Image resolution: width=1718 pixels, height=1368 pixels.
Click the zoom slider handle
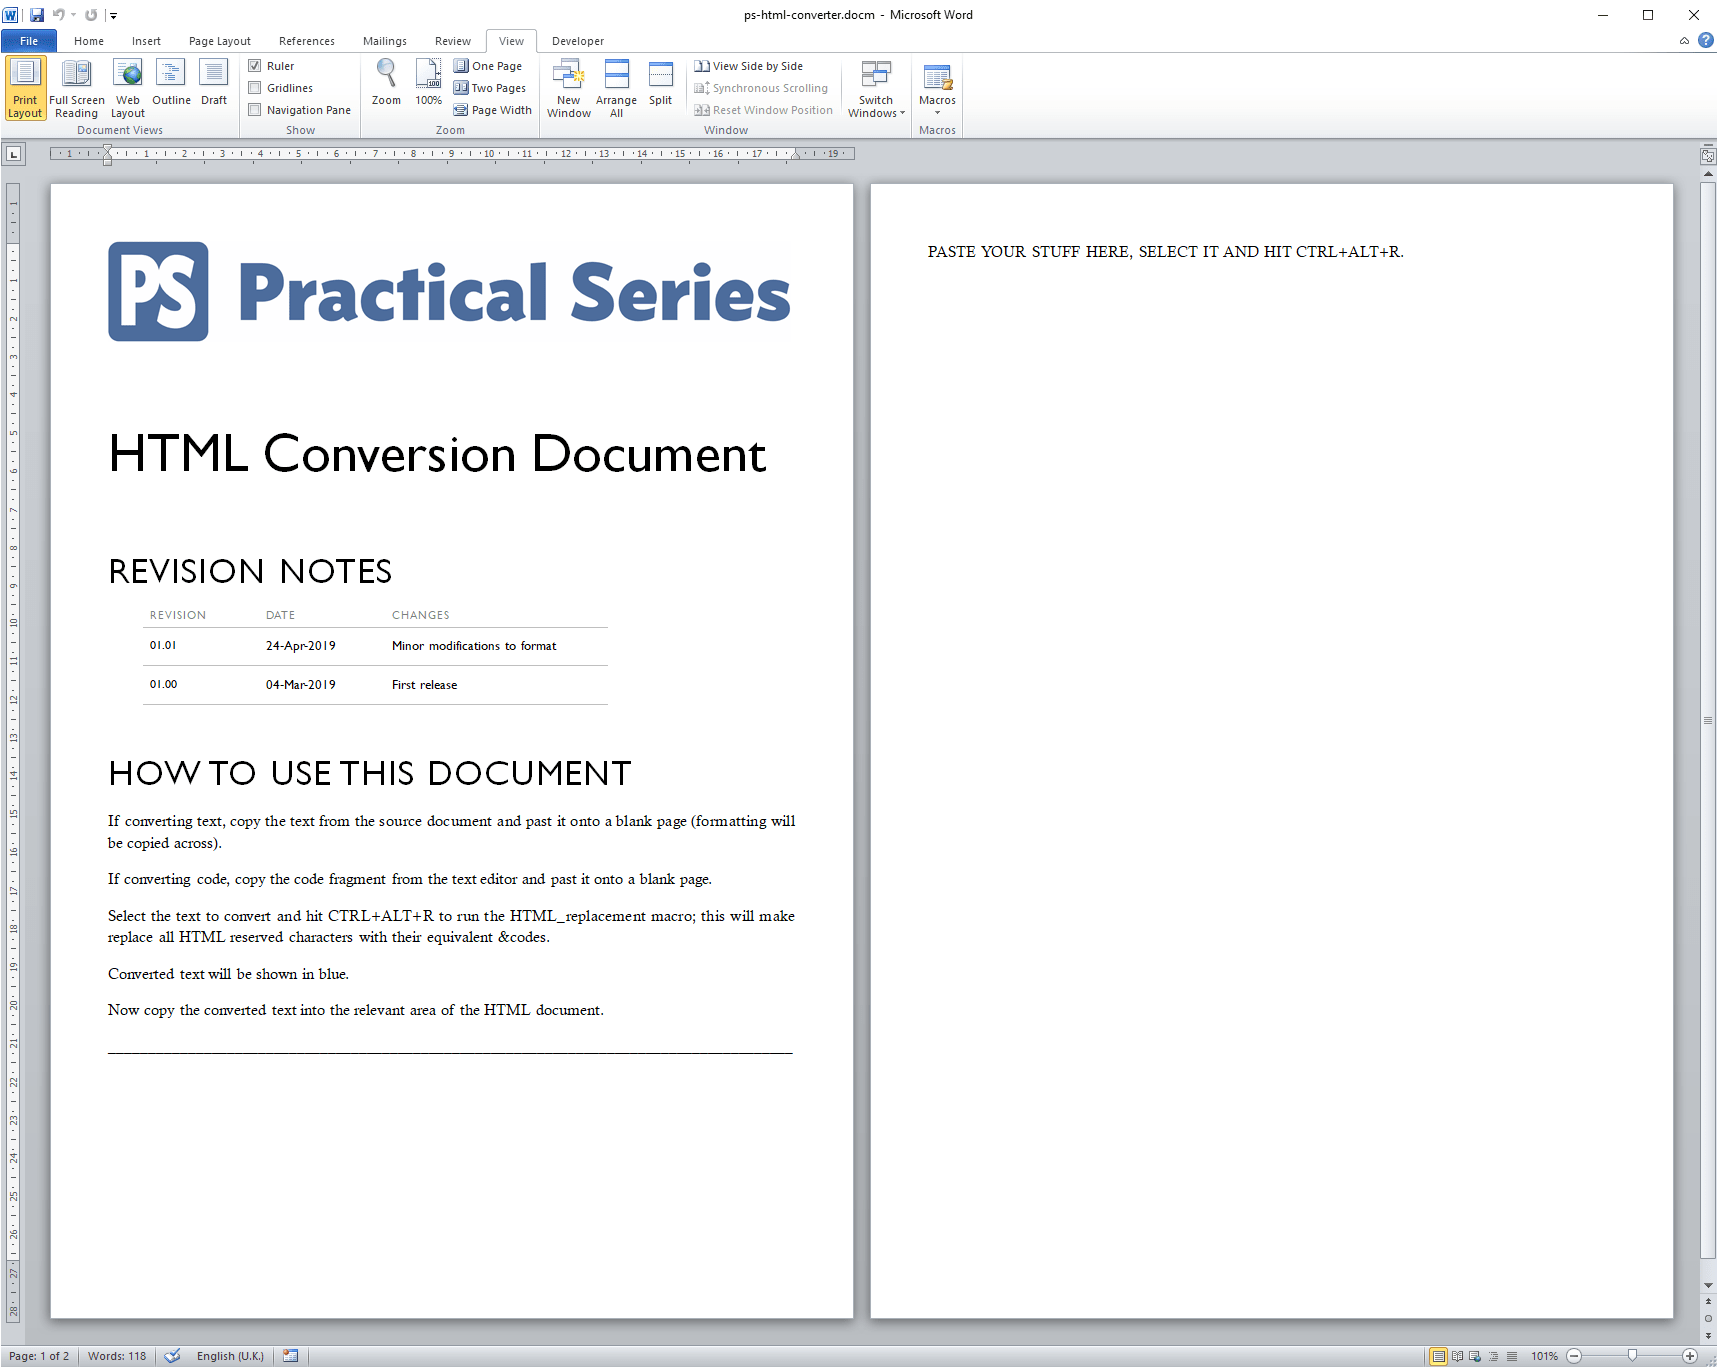[1632, 1356]
